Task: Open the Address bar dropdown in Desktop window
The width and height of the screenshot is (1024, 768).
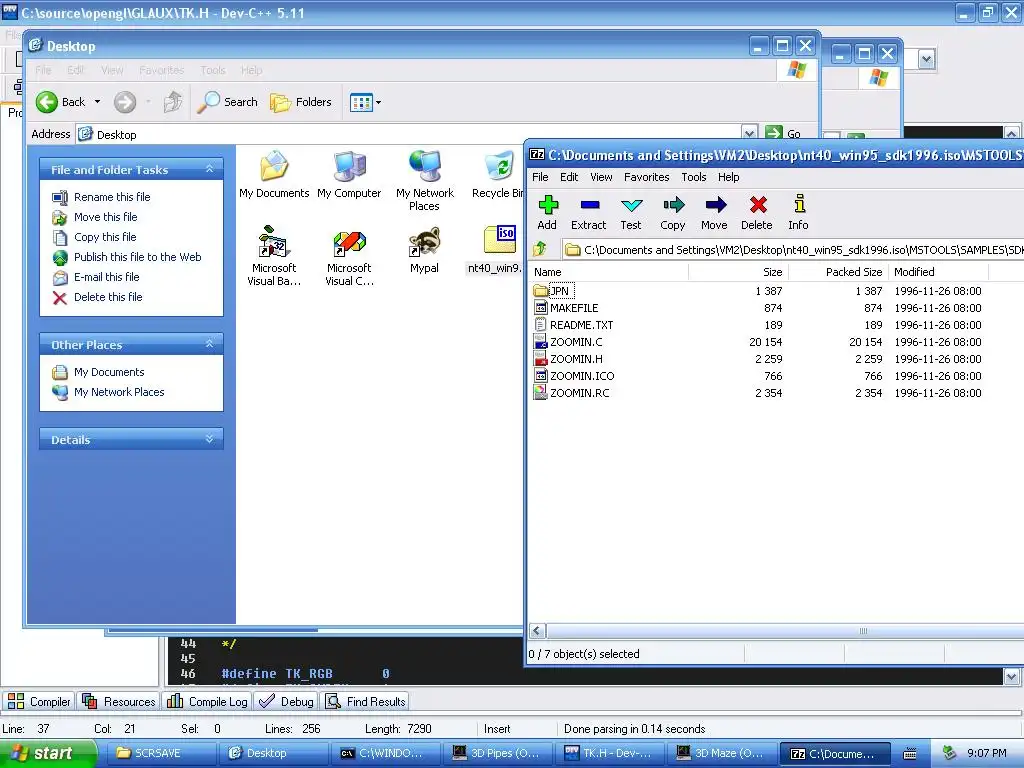Action: click(x=749, y=133)
